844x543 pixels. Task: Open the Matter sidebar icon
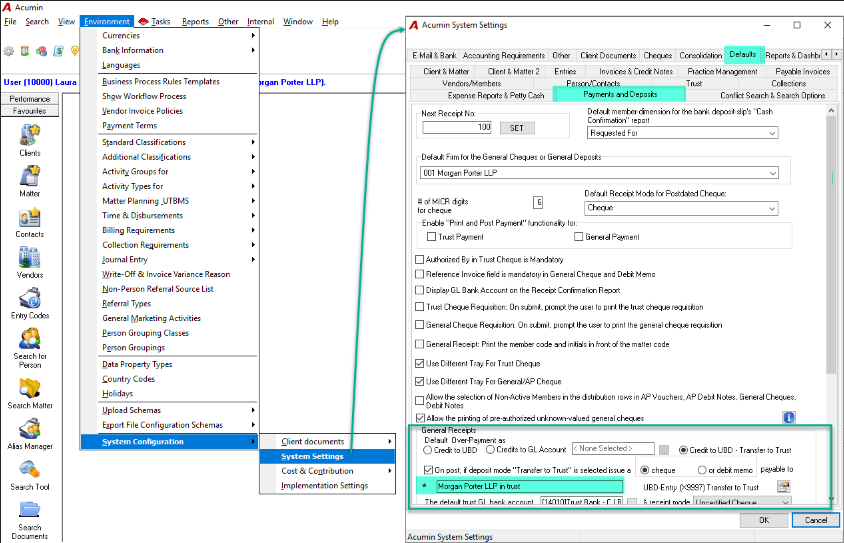[30, 176]
